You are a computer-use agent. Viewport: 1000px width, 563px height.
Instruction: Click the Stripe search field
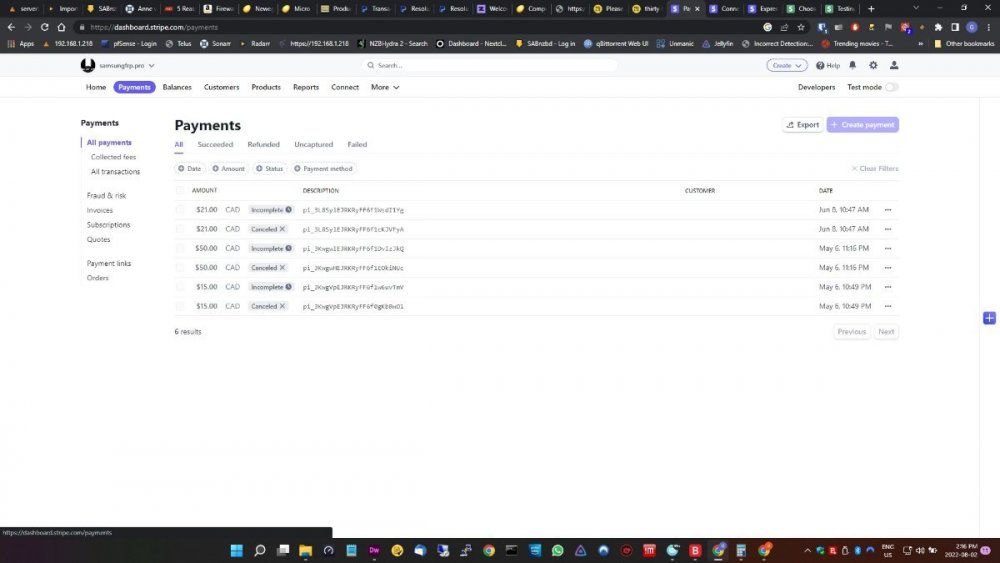pos(490,65)
